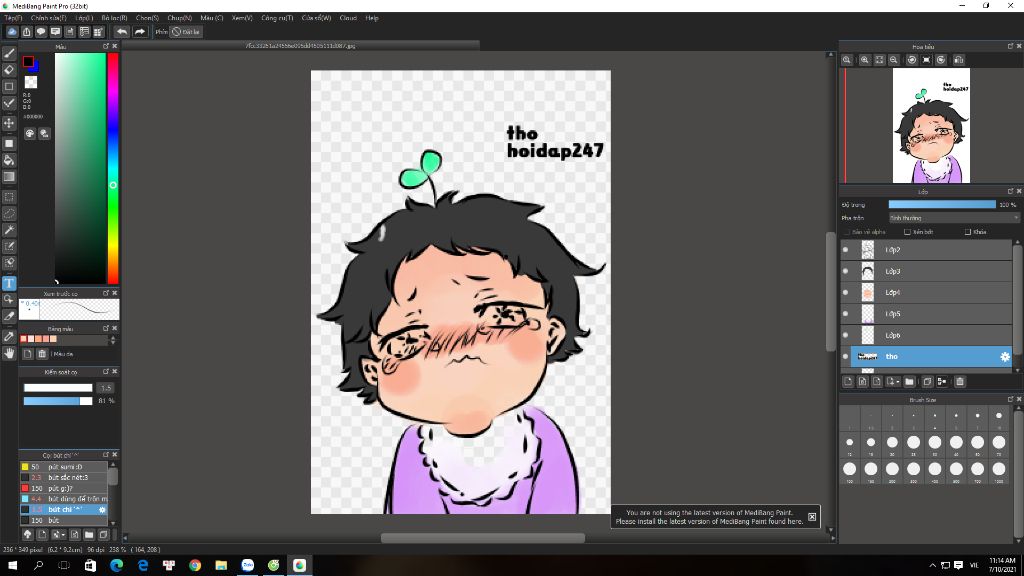Select the Hand pan tool

tap(9, 353)
